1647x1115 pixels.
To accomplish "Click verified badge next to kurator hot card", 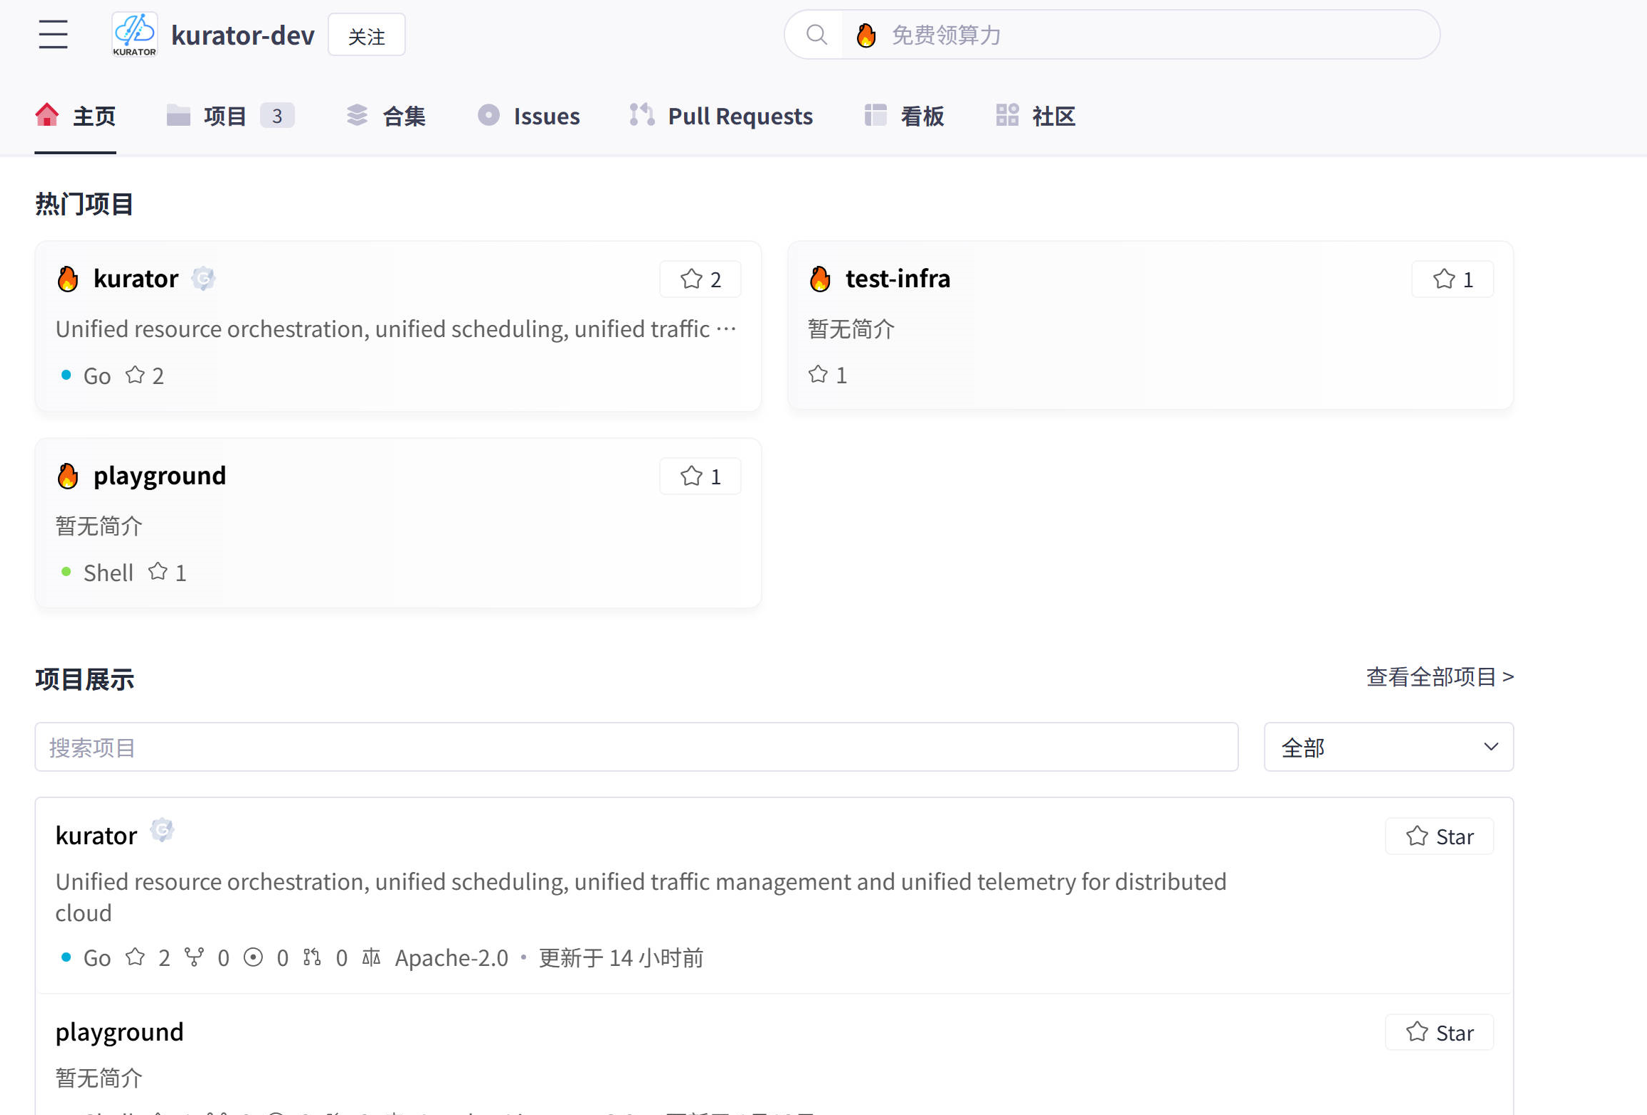I will (203, 278).
